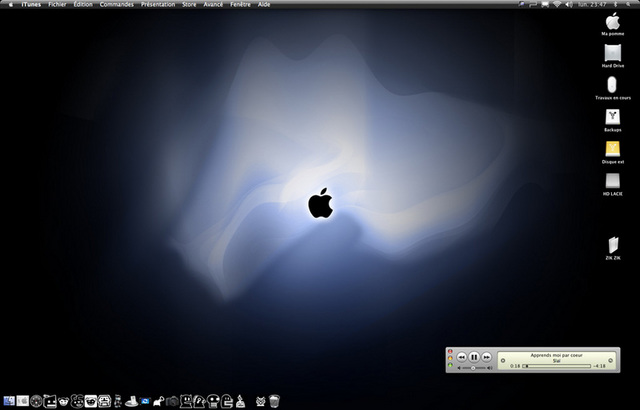Viewport: 640px width, 410px height.
Task: Click the grey Apple logo Dock icon
Action: coord(23,401)
